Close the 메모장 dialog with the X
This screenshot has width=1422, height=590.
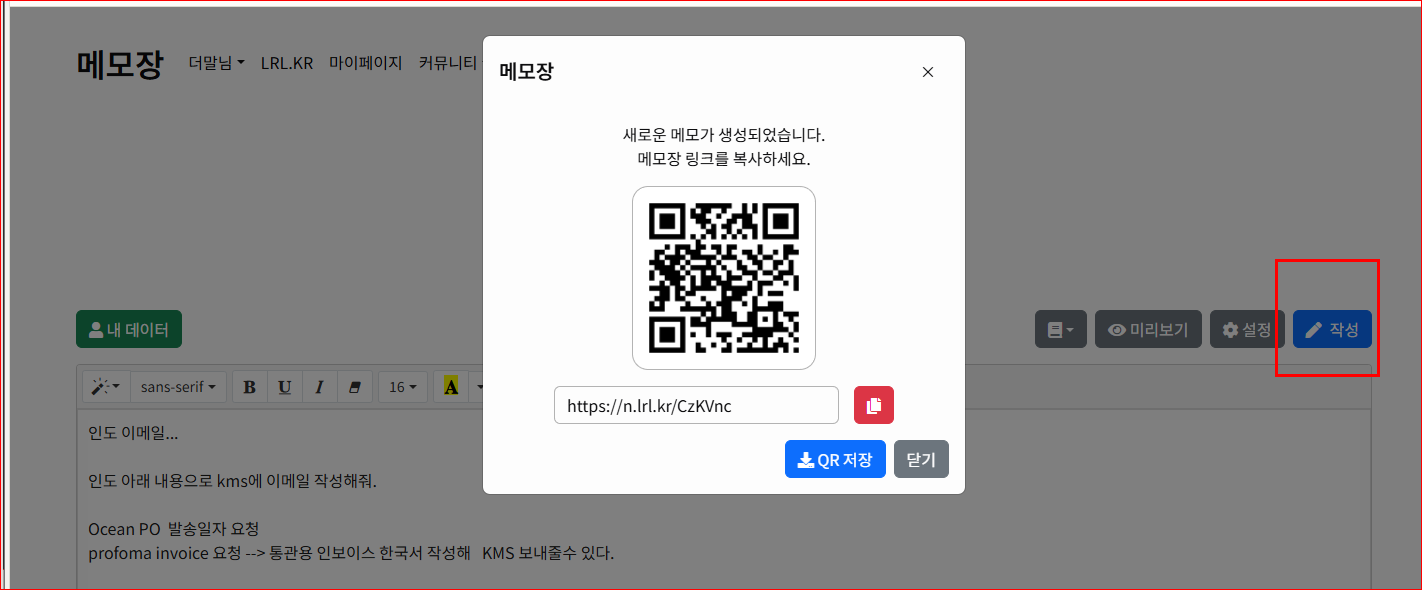click(x=927, y=72)
